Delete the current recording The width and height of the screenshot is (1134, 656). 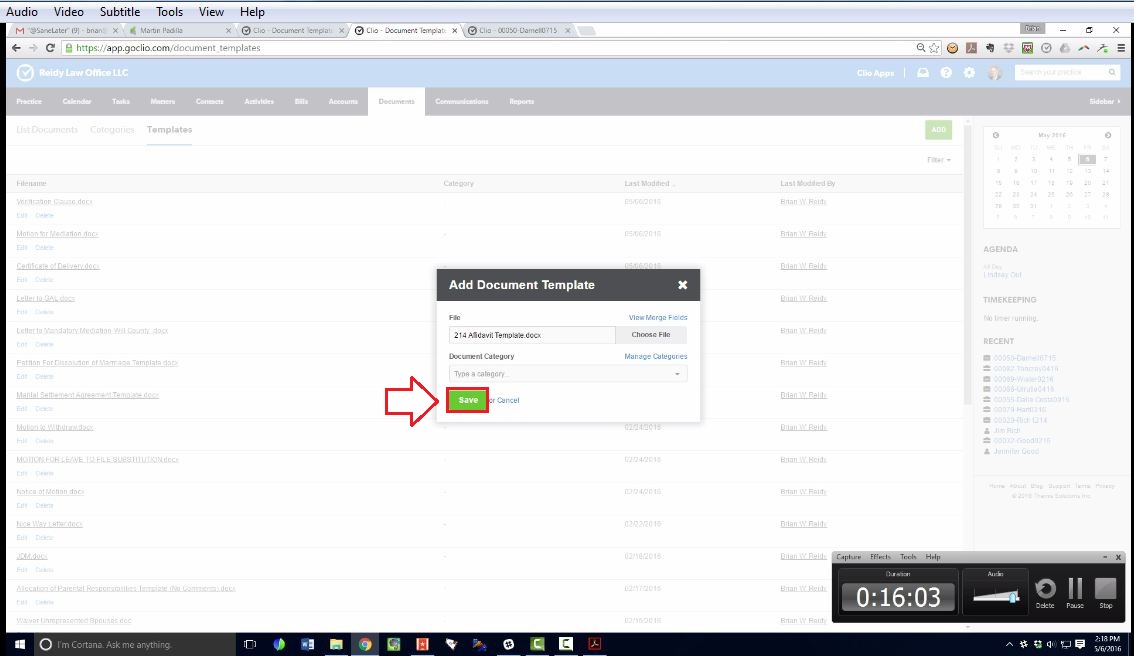pyautogui.click(x=1045, y=592)
